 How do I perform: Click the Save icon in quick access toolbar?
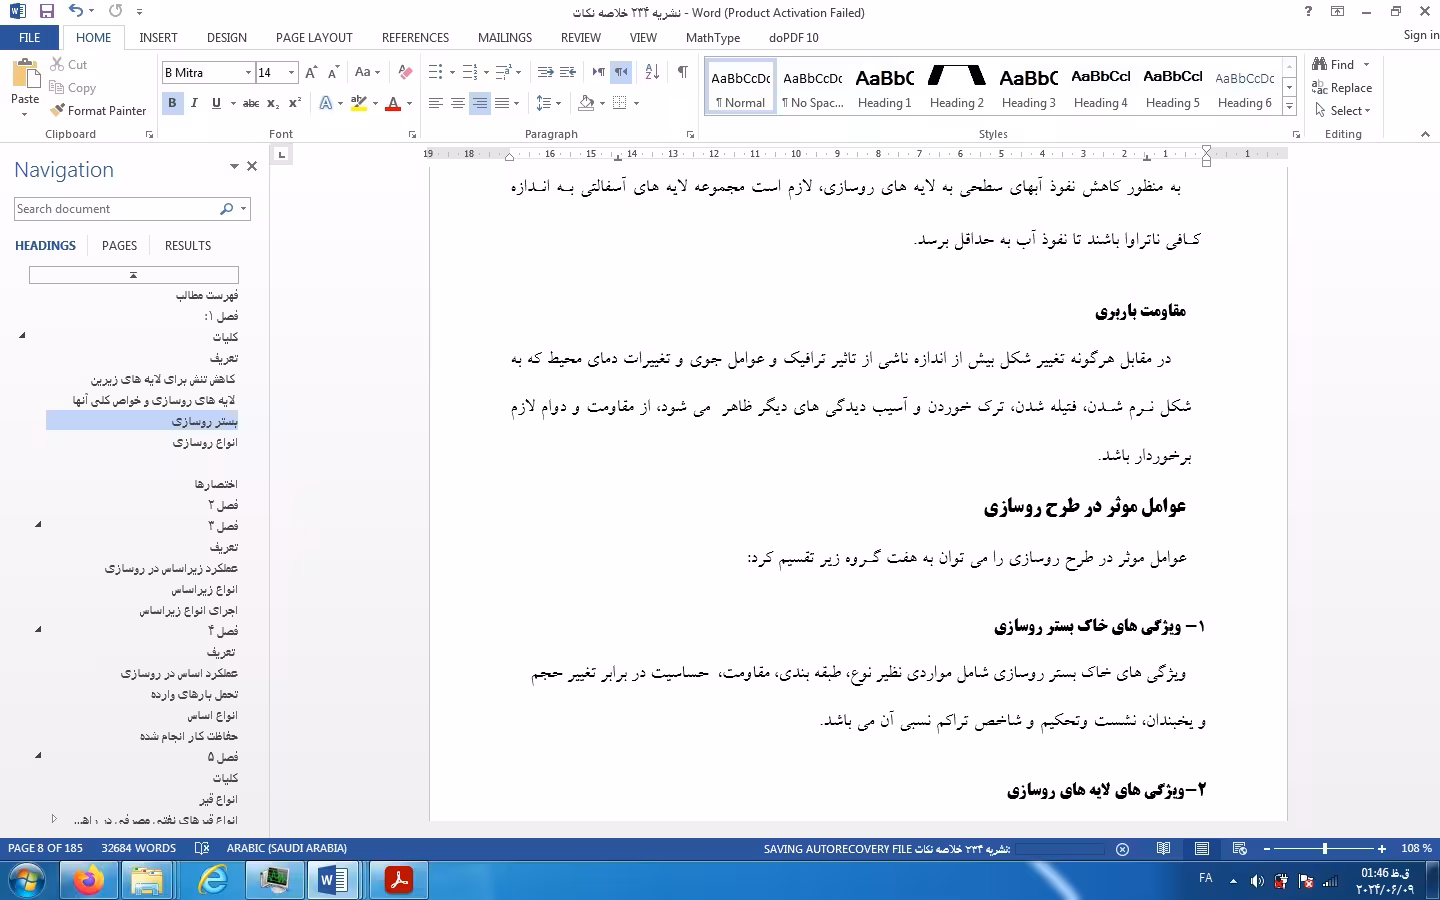(x=46, y=12)
